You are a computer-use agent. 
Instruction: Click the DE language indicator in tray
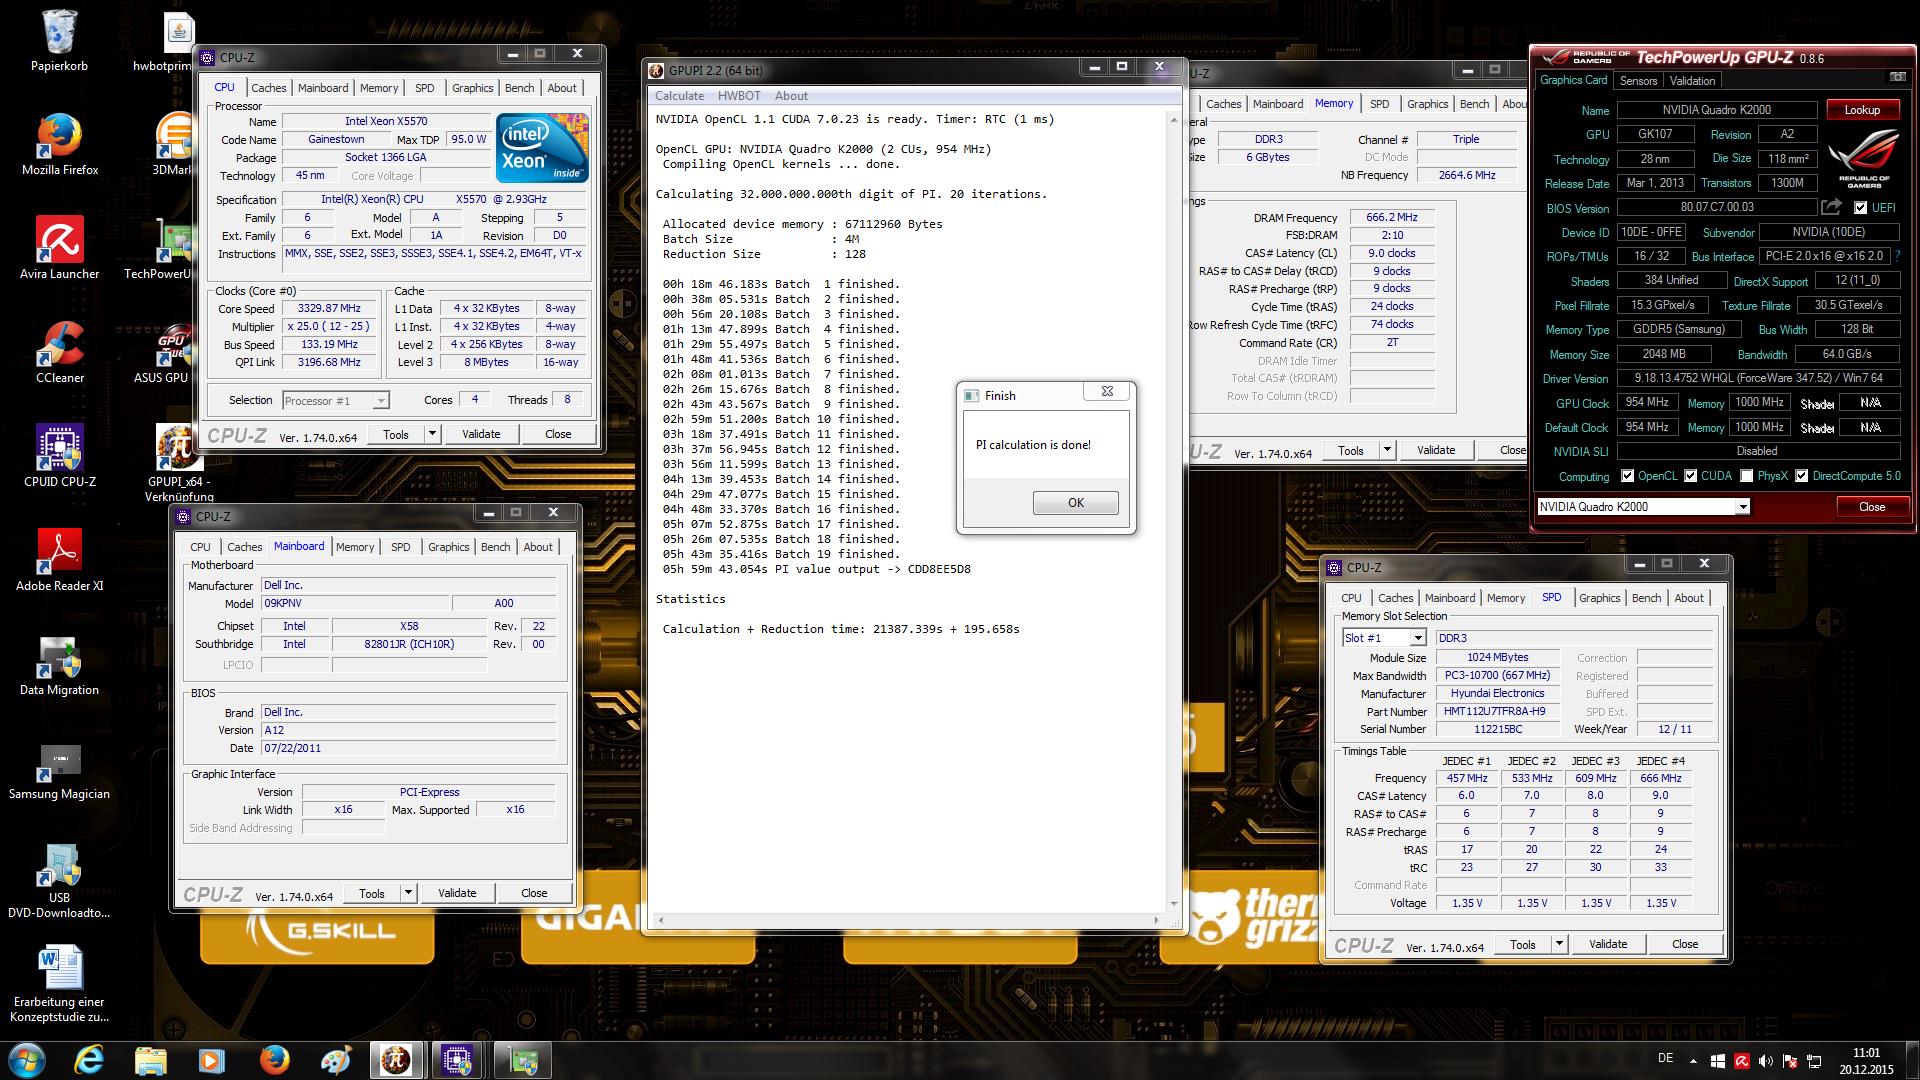click(x=1665, y=1058)
